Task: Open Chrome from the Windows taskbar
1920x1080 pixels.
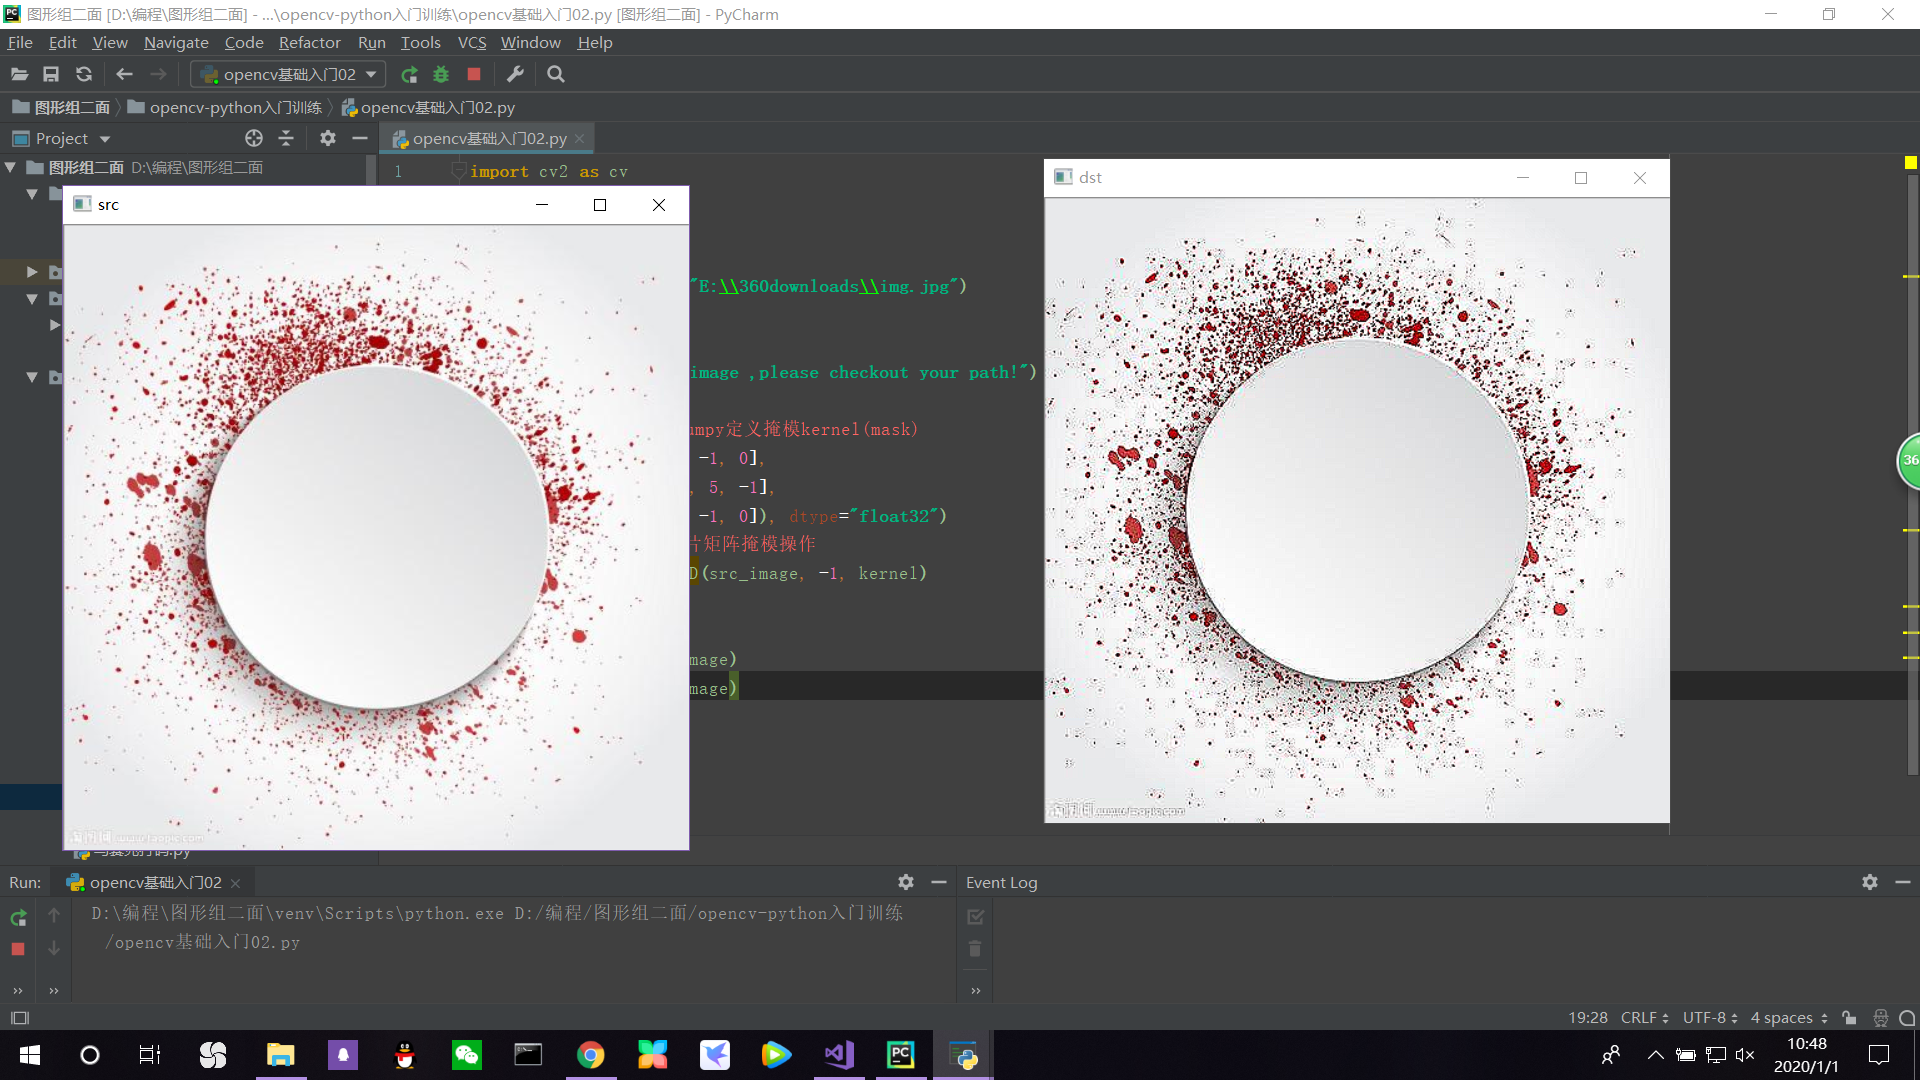Action: point(590,1055)
